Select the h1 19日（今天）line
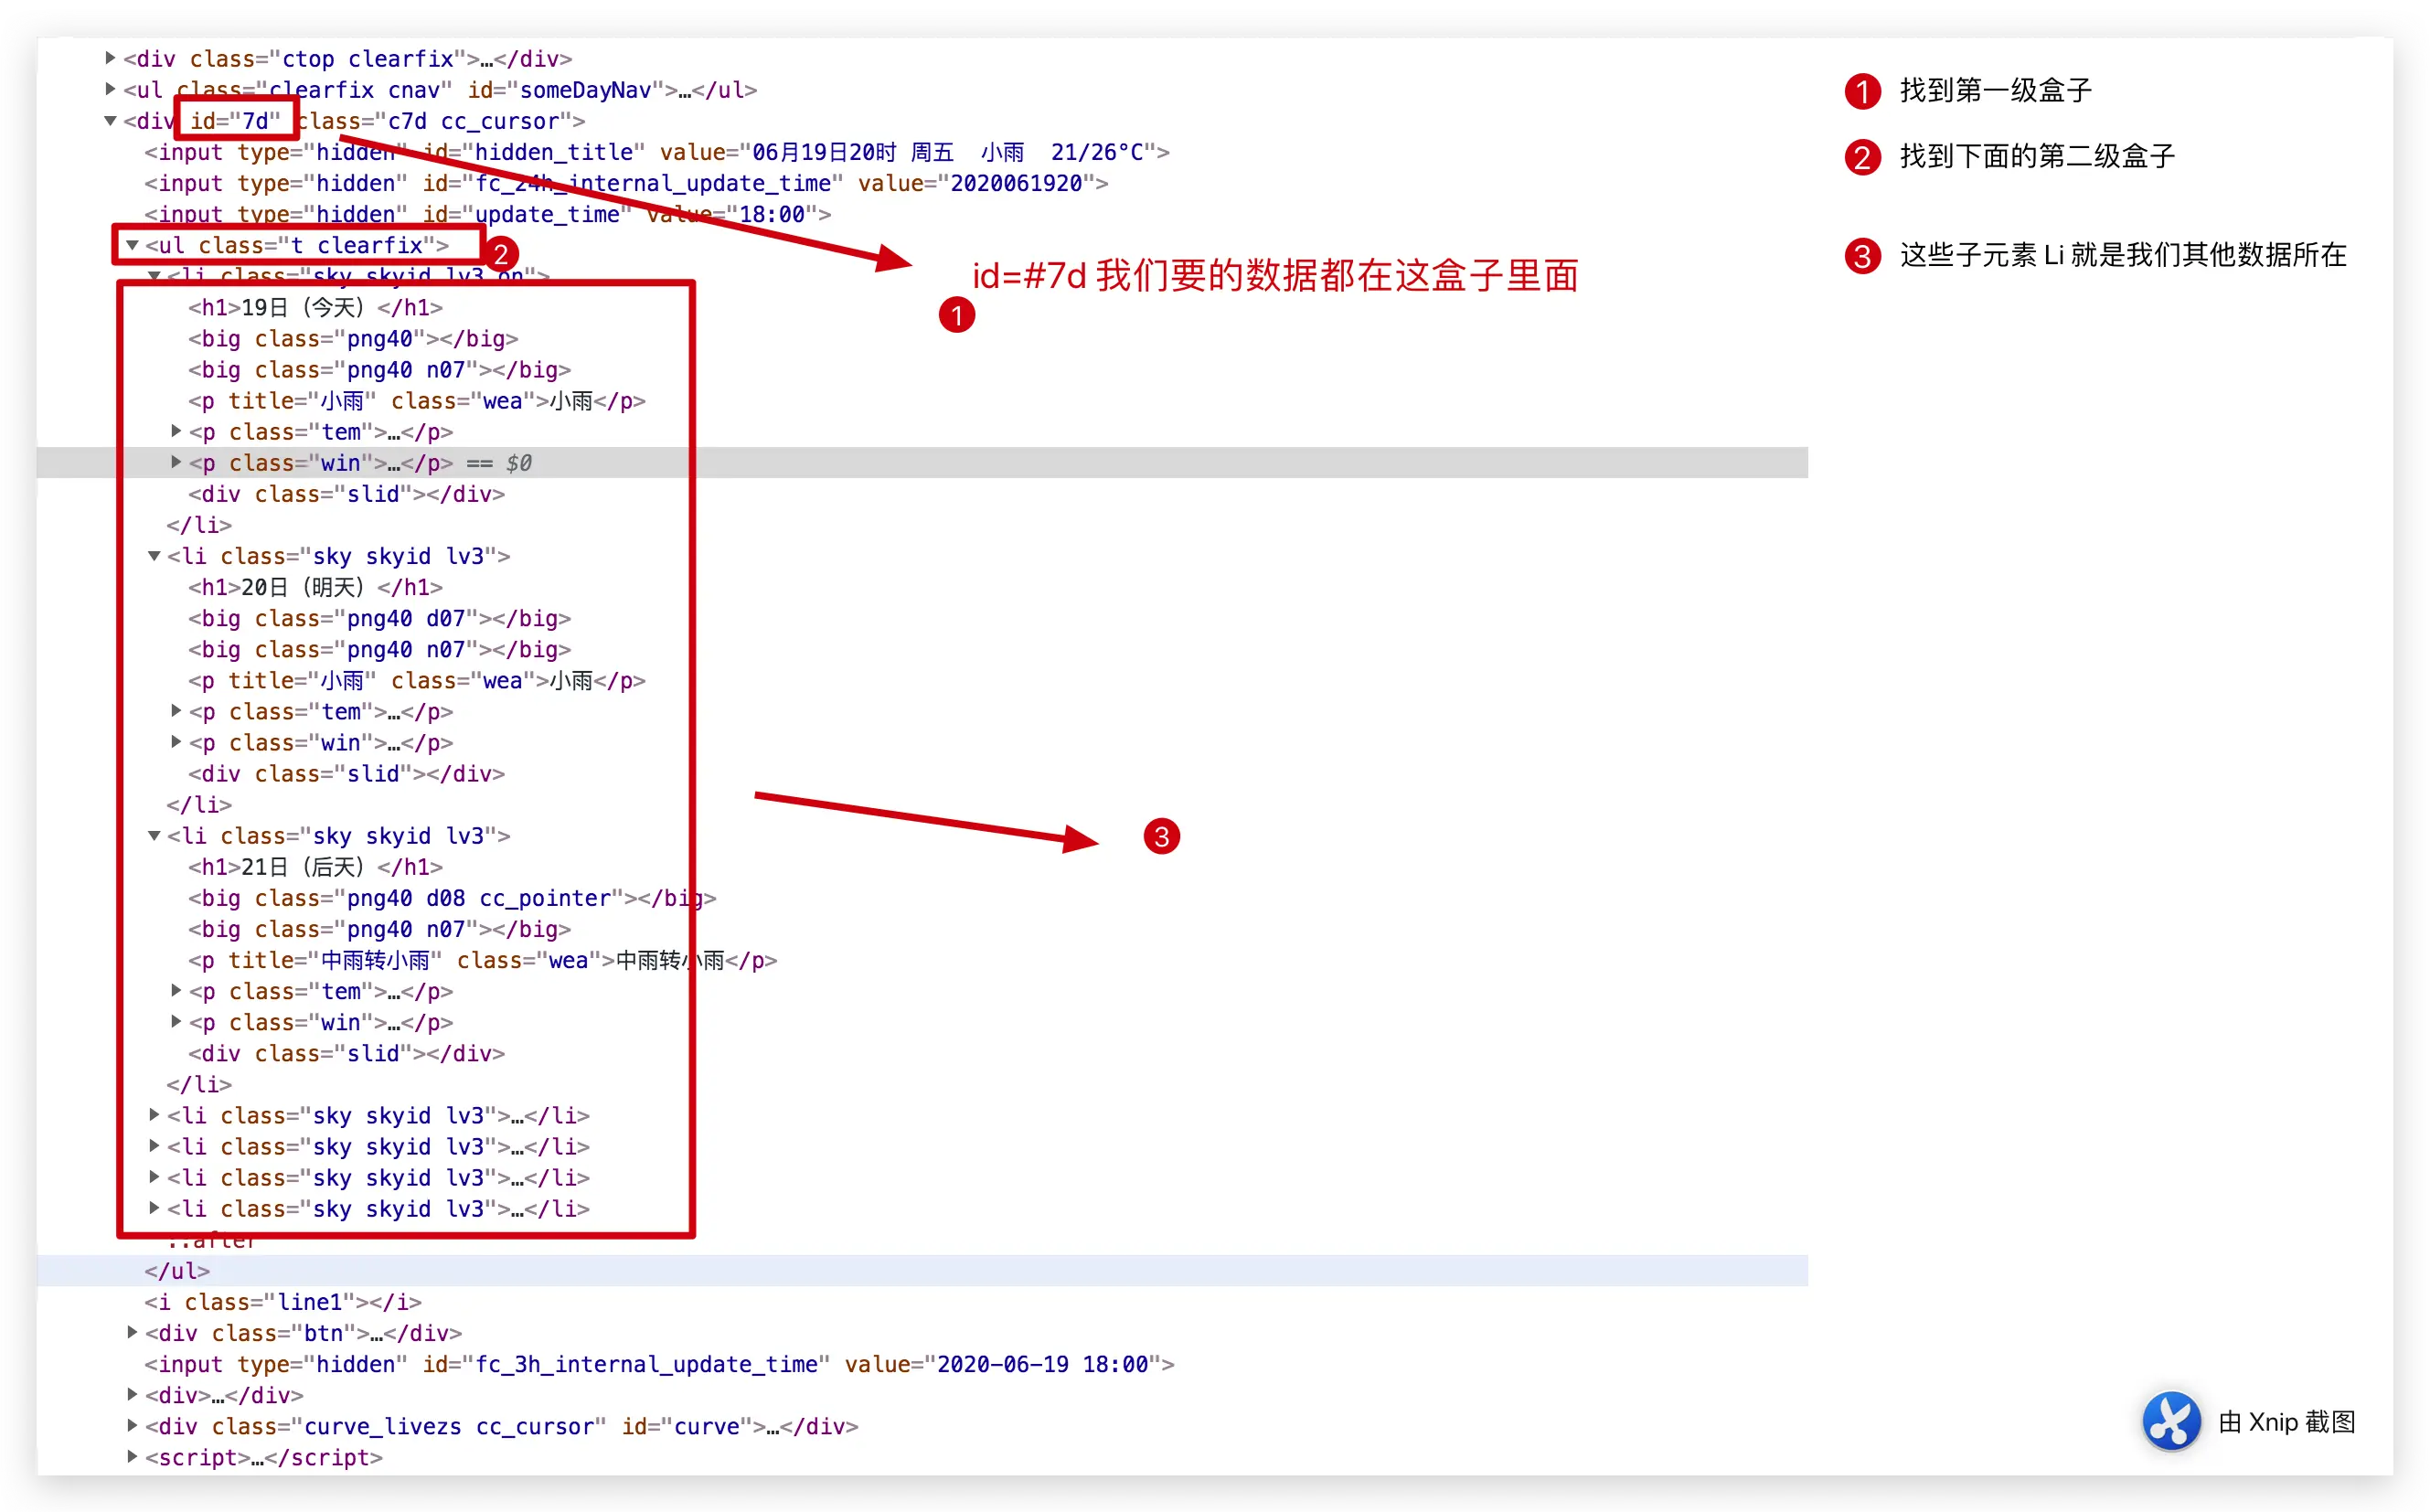 tap(315, 308)
